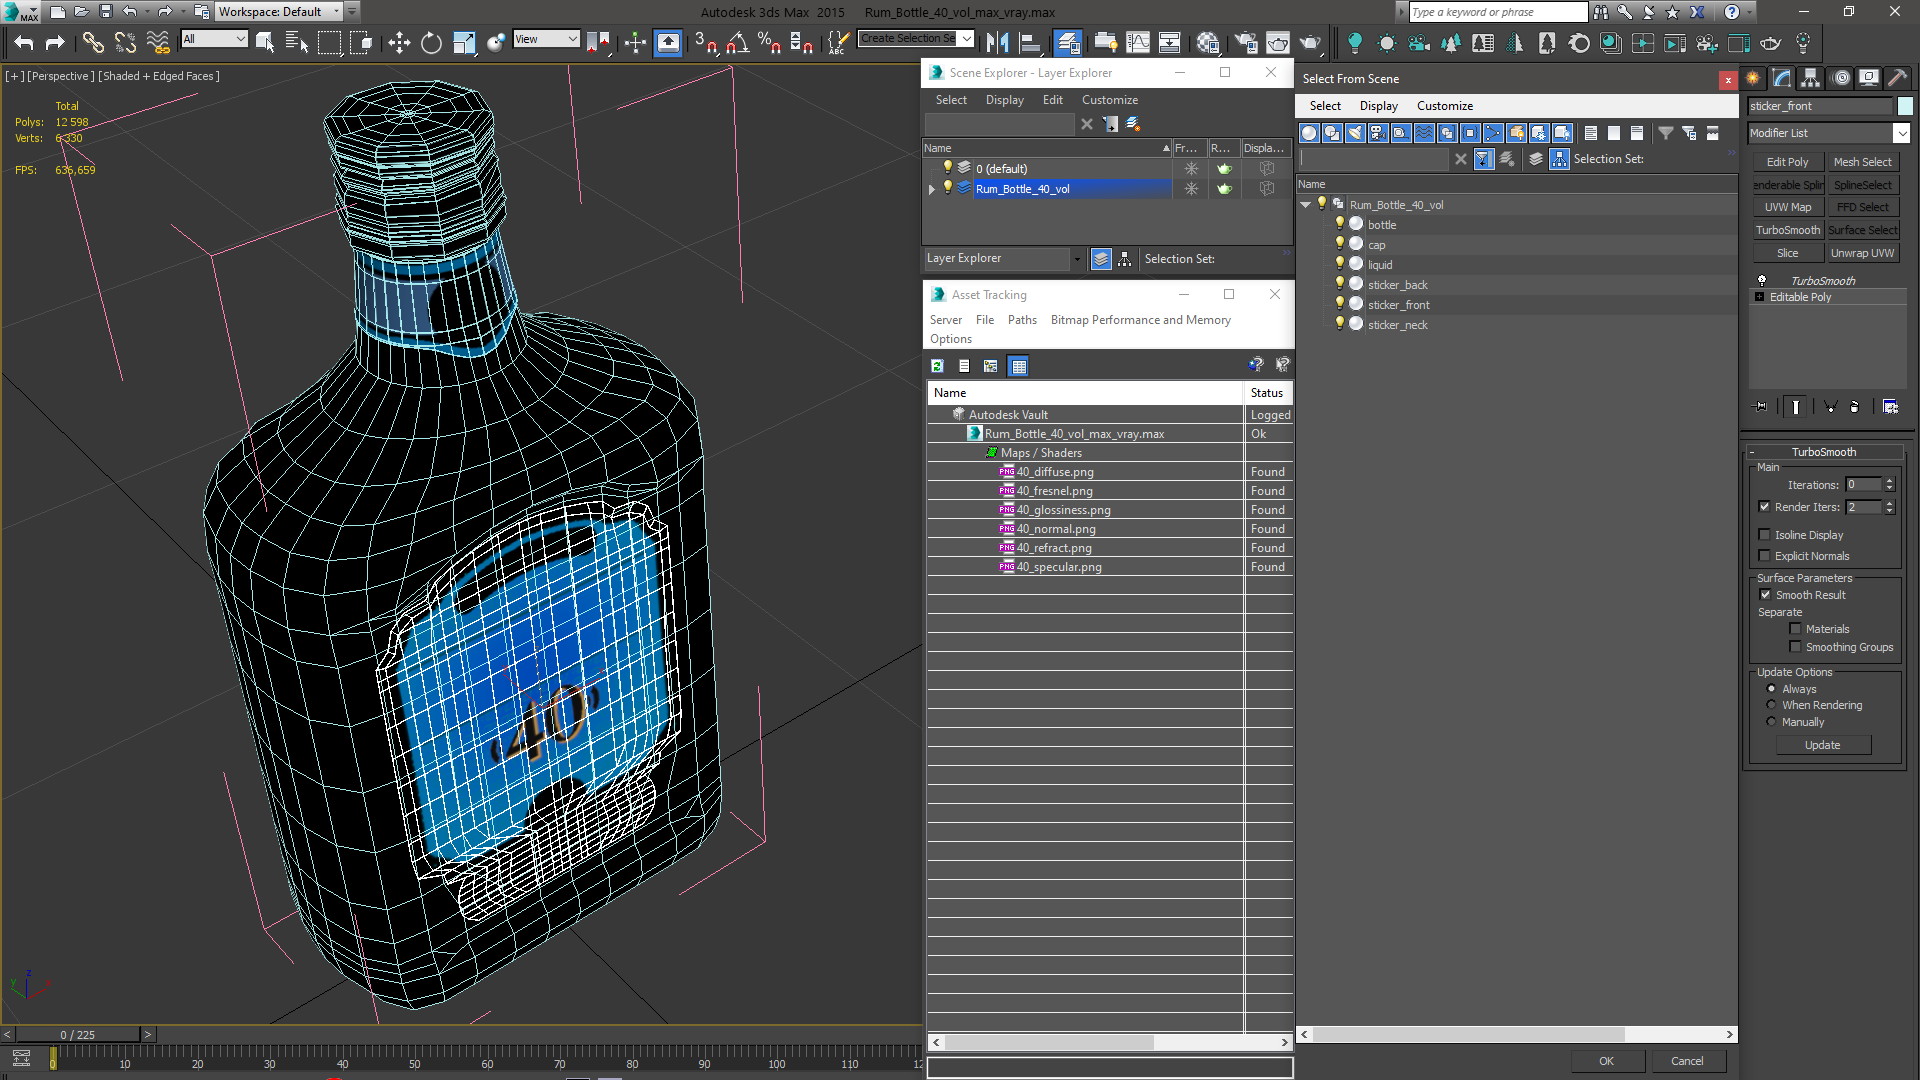Image resolution: width=1920 pixels, height=1080 pixels.
Task: Uncheck the Smooth Result checkbox
Action: click(x=1765, y=595)
